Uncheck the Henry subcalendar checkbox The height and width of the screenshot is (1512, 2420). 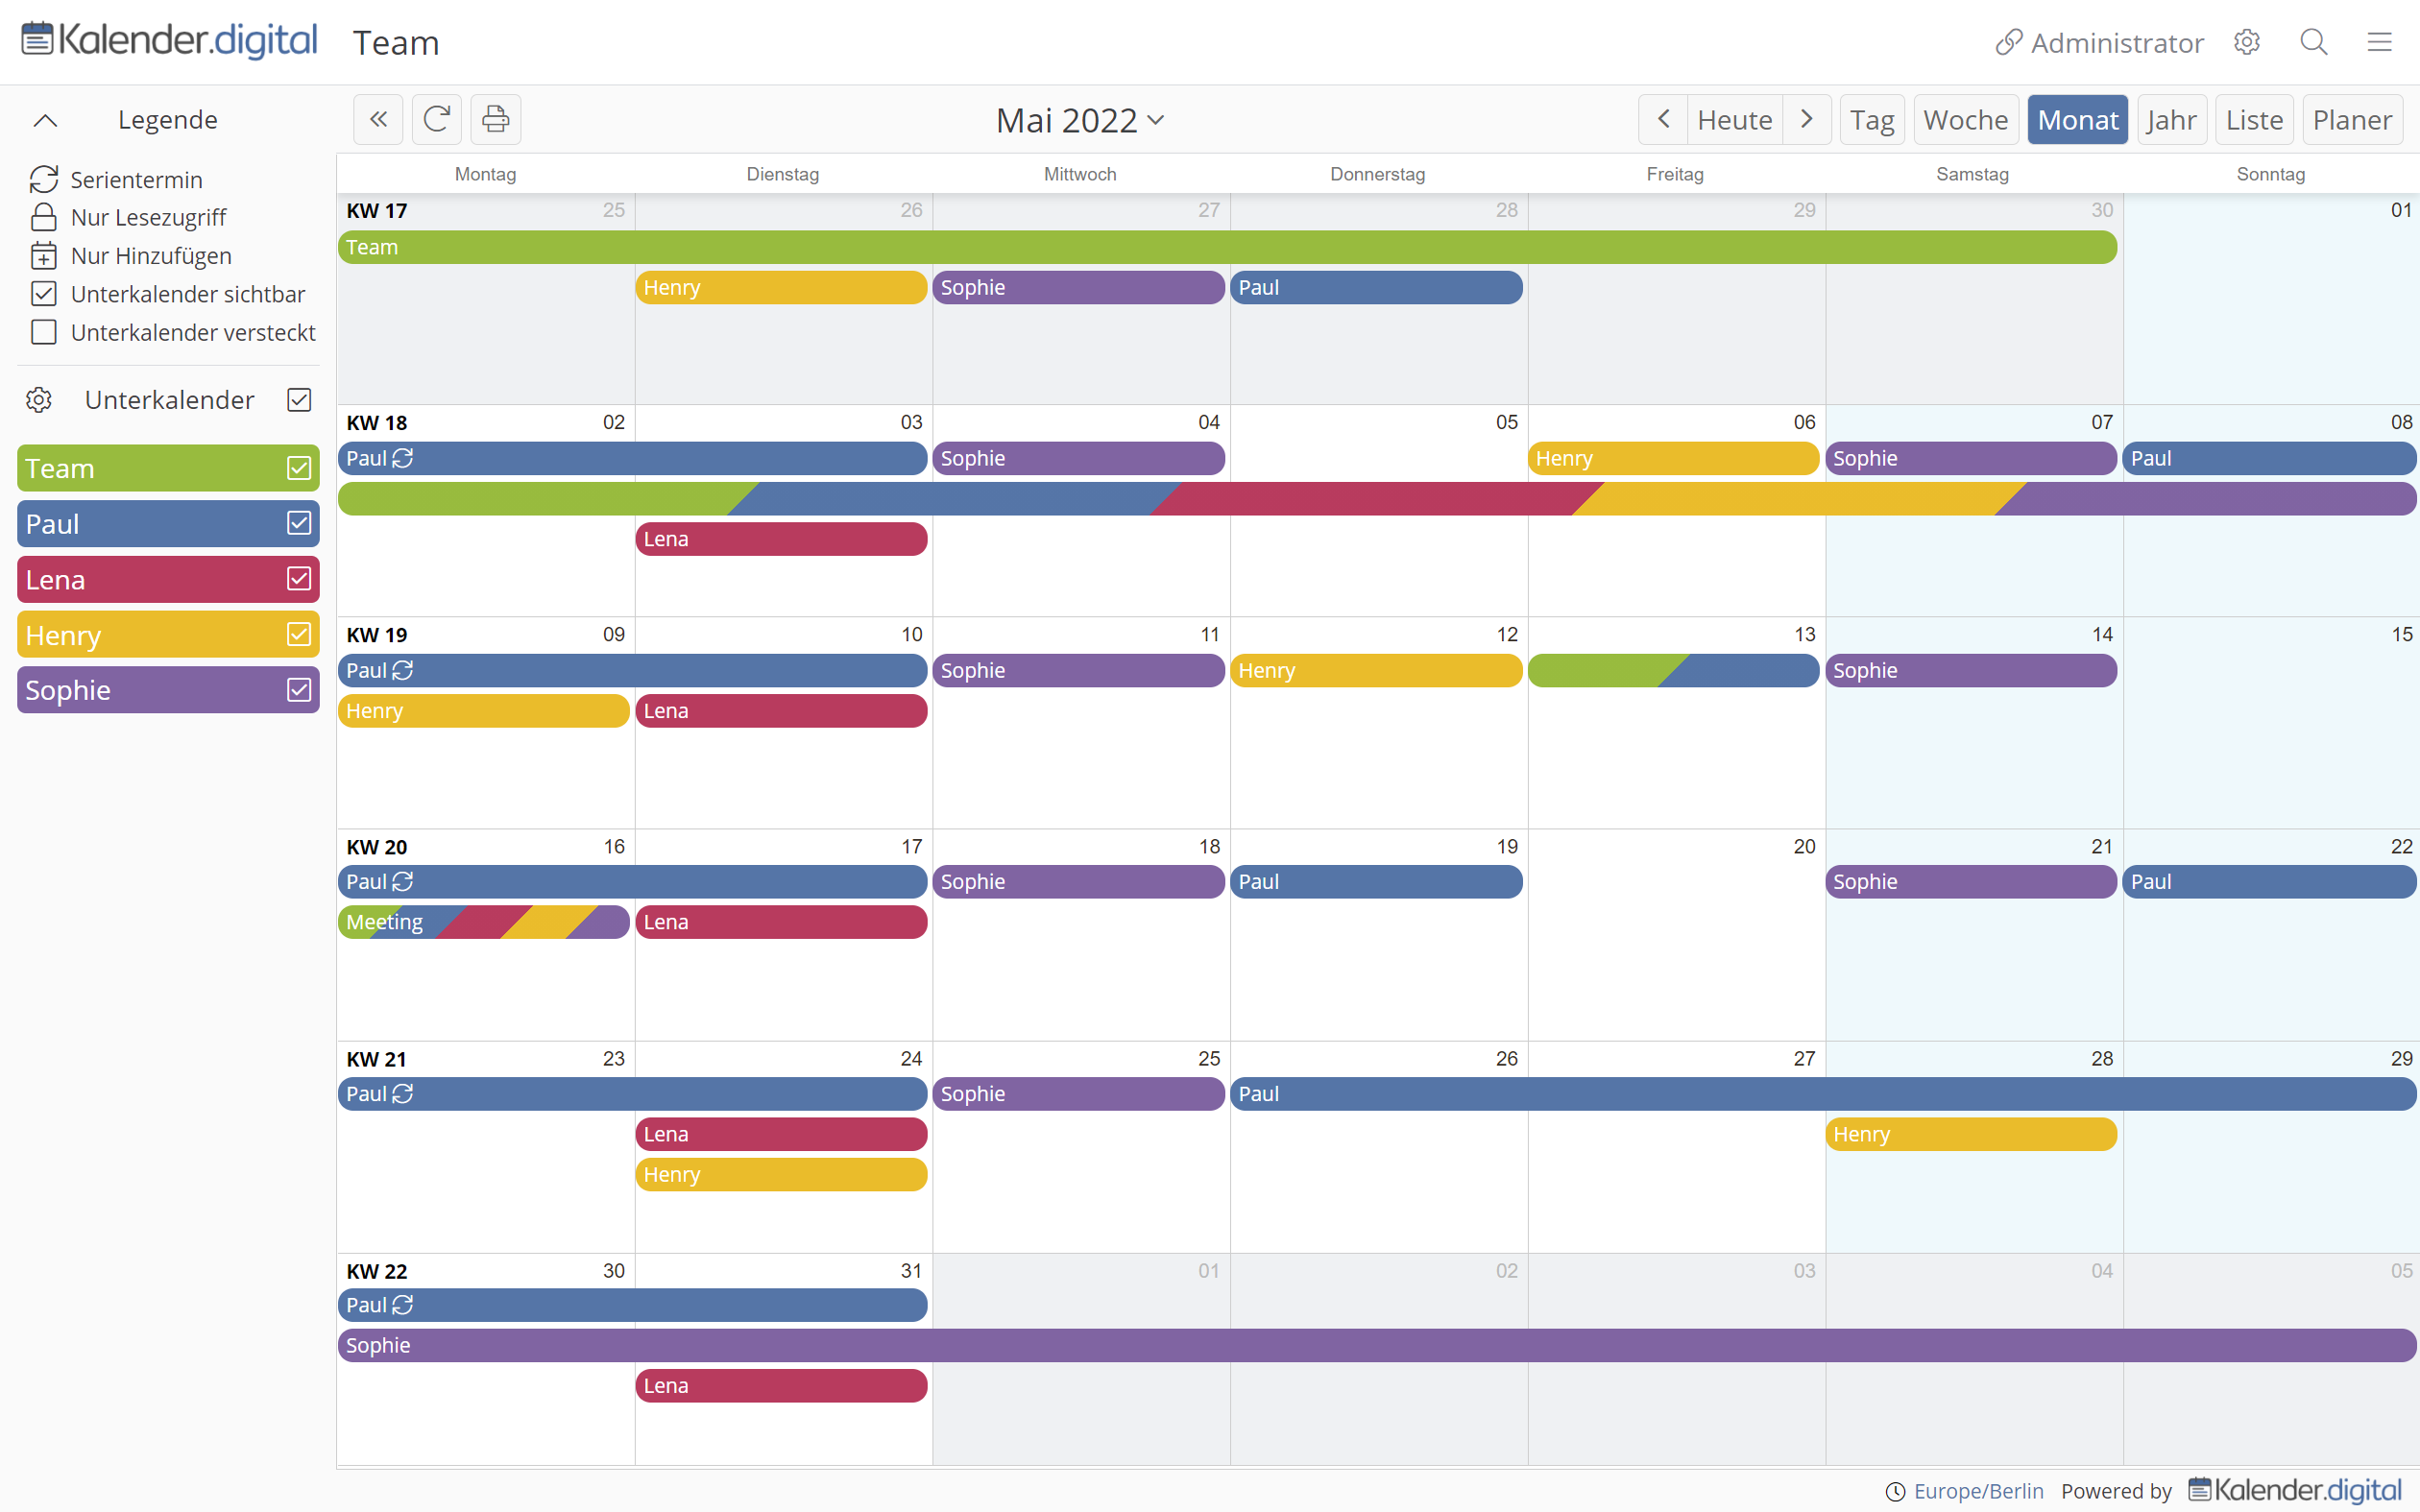(x=298, y=634)
